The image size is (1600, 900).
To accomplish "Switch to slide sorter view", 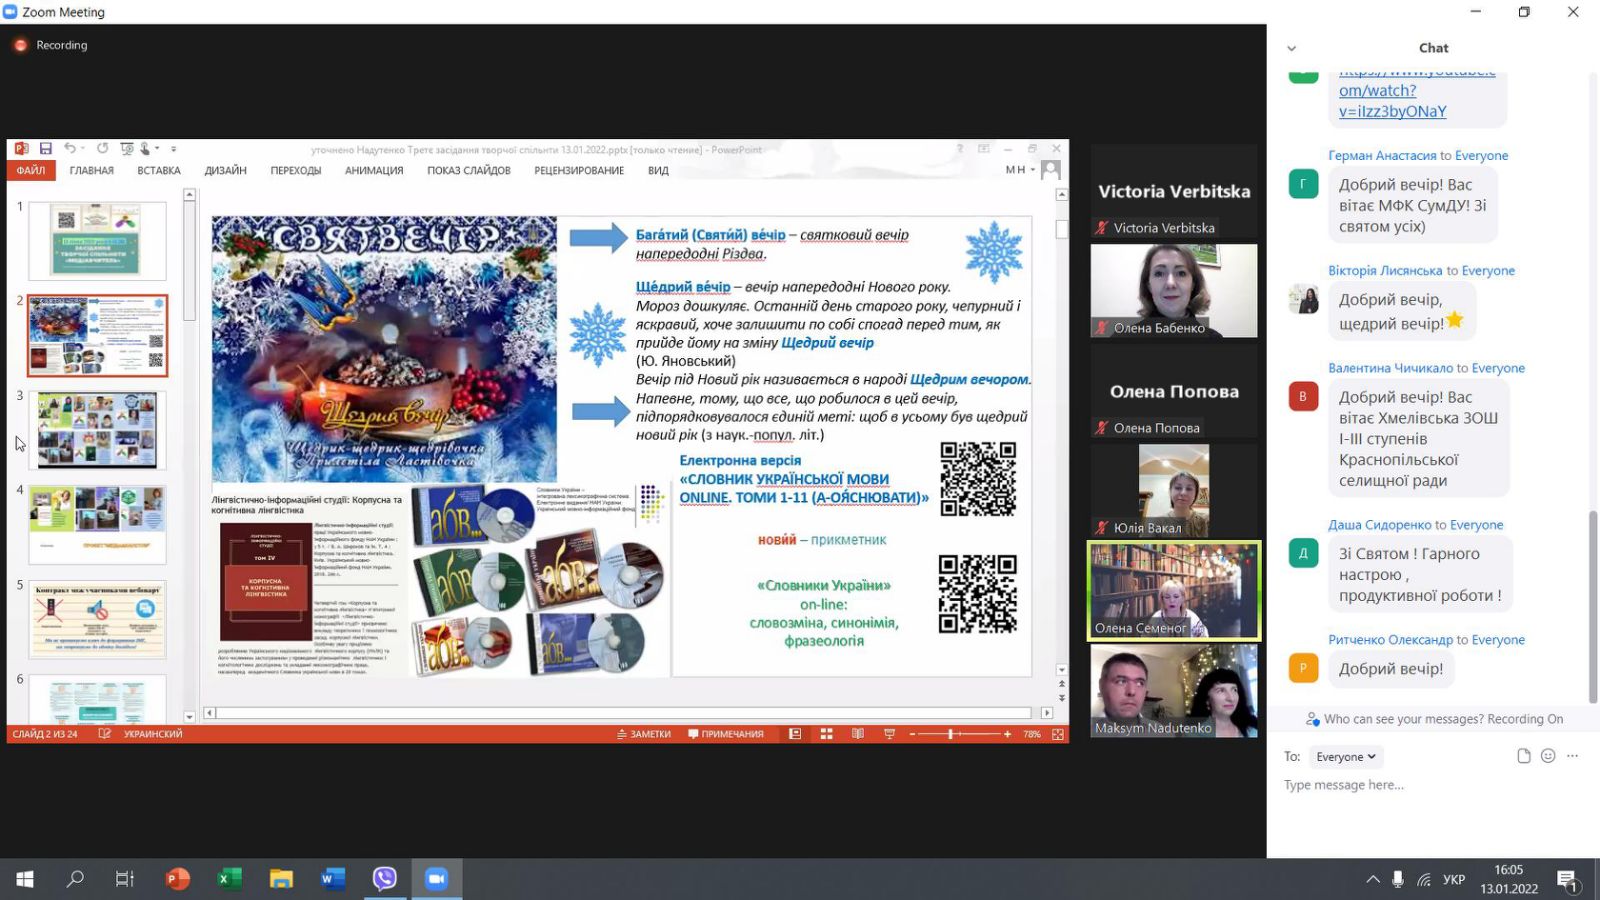I will click(x=826, y=734).
